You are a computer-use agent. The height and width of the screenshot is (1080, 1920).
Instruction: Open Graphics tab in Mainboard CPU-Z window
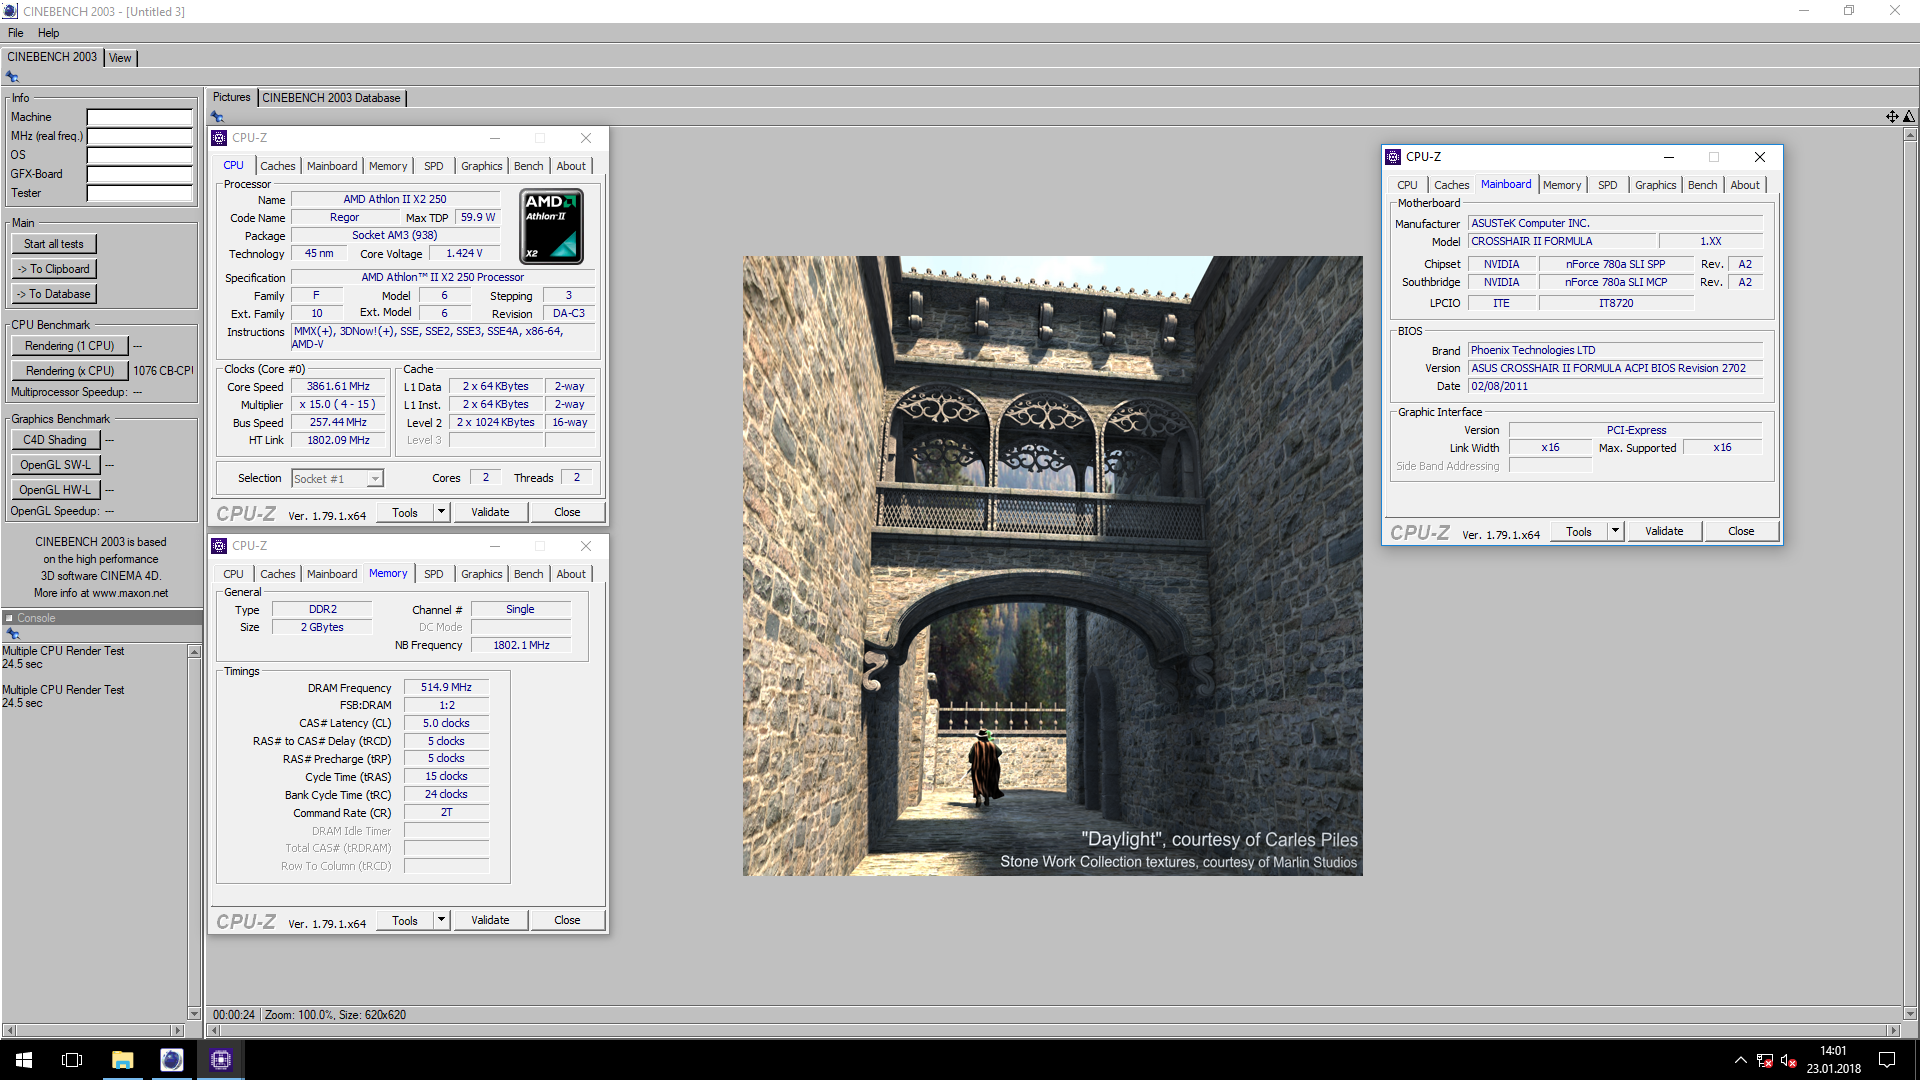[1655, 185]
